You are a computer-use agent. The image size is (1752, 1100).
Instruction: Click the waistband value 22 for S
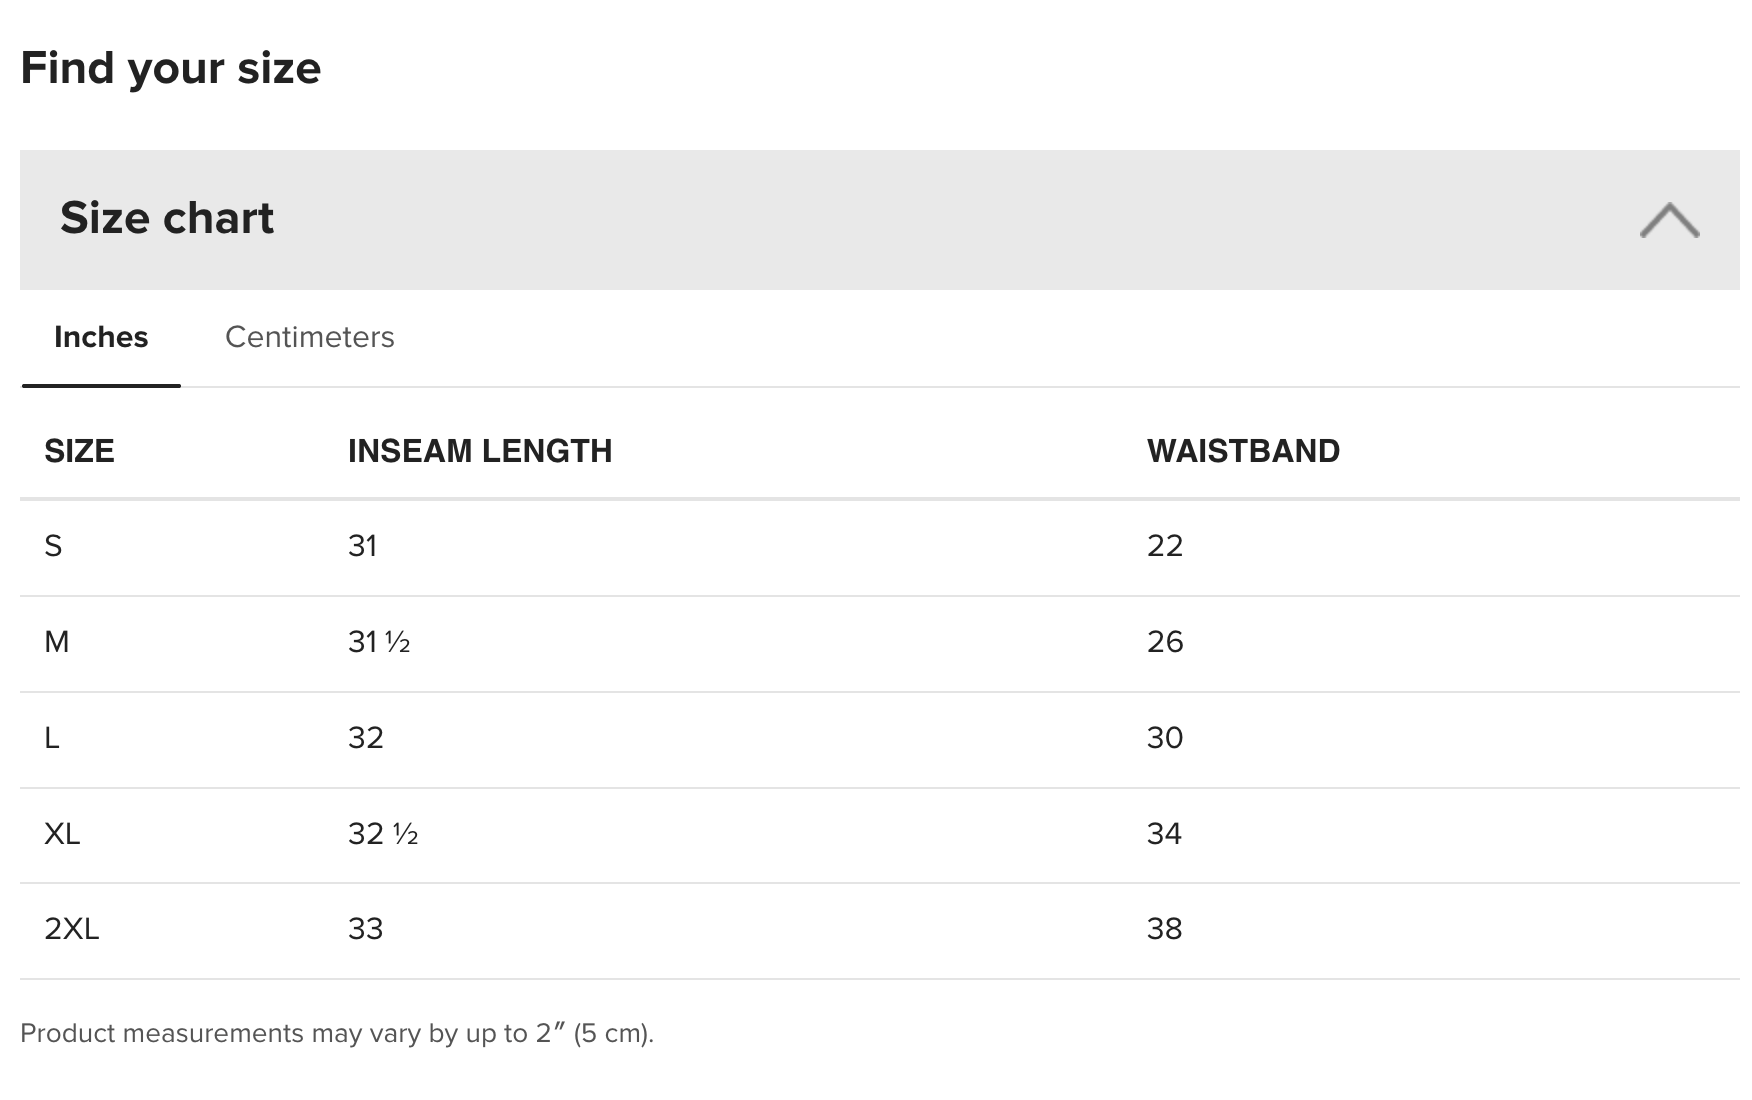(1165, 546)
